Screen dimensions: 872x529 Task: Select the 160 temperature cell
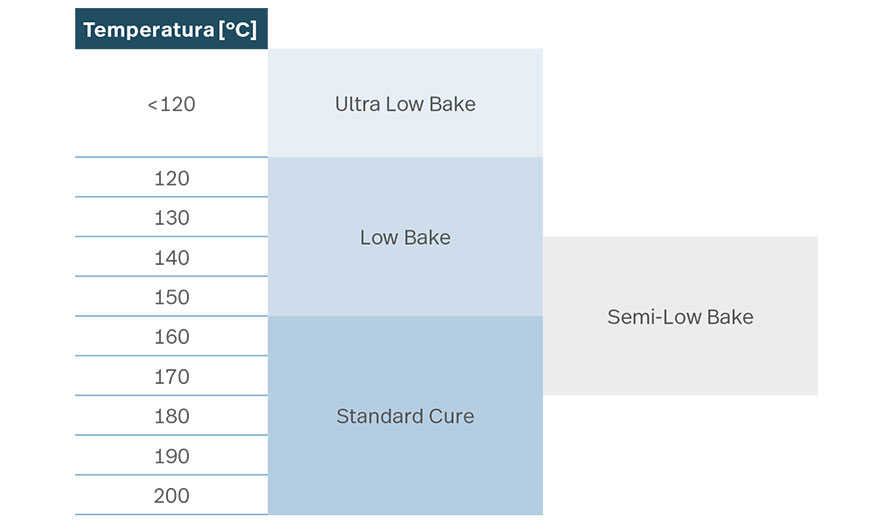[x=171, y=337]
